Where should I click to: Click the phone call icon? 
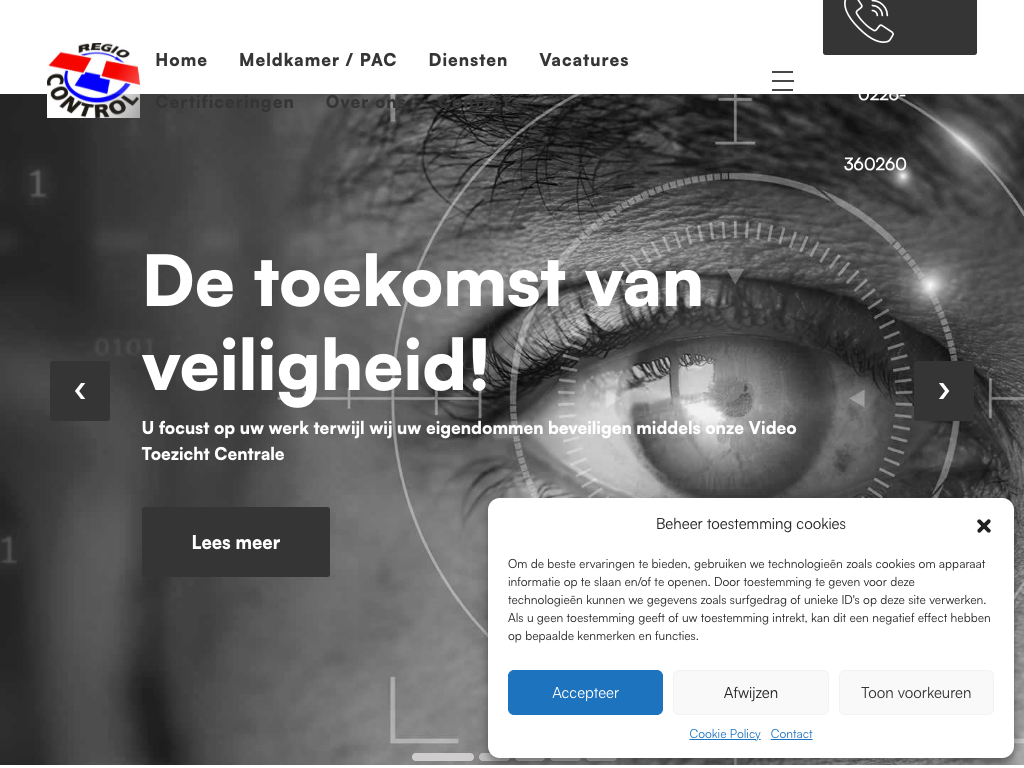[x=869, y=20]
